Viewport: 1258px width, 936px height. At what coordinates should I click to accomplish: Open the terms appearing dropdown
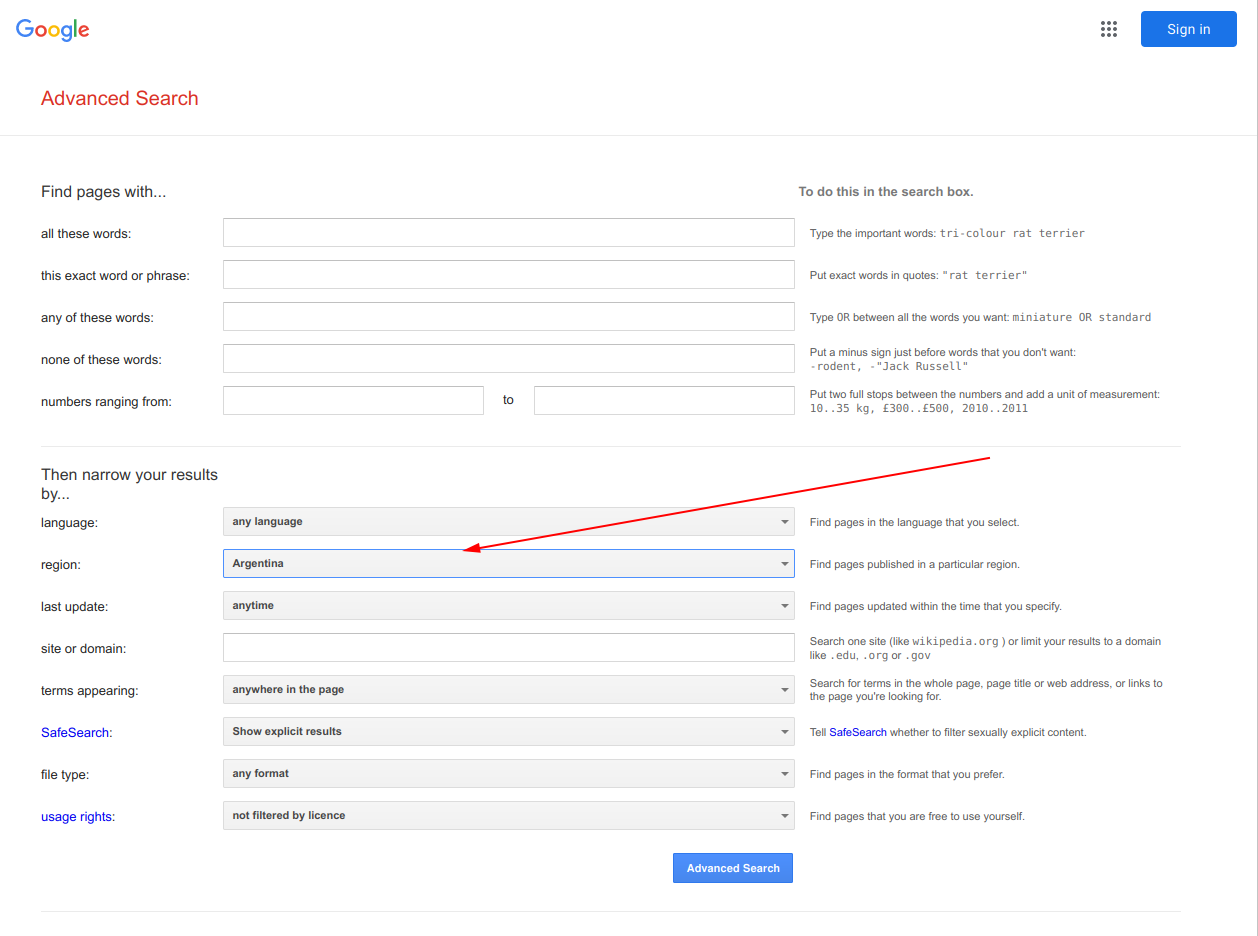(509, 690)
